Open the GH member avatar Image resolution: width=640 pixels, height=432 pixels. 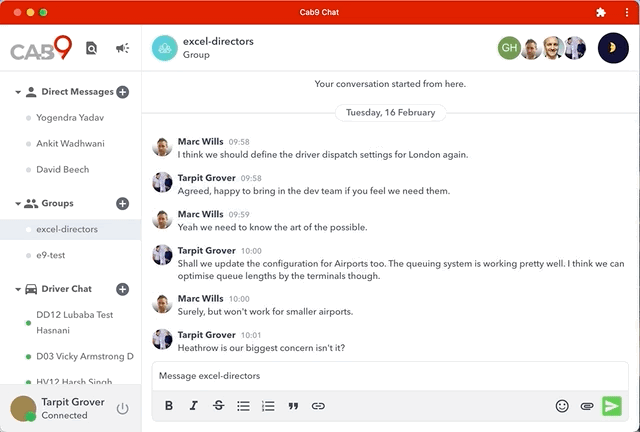(x=509, y=48)
